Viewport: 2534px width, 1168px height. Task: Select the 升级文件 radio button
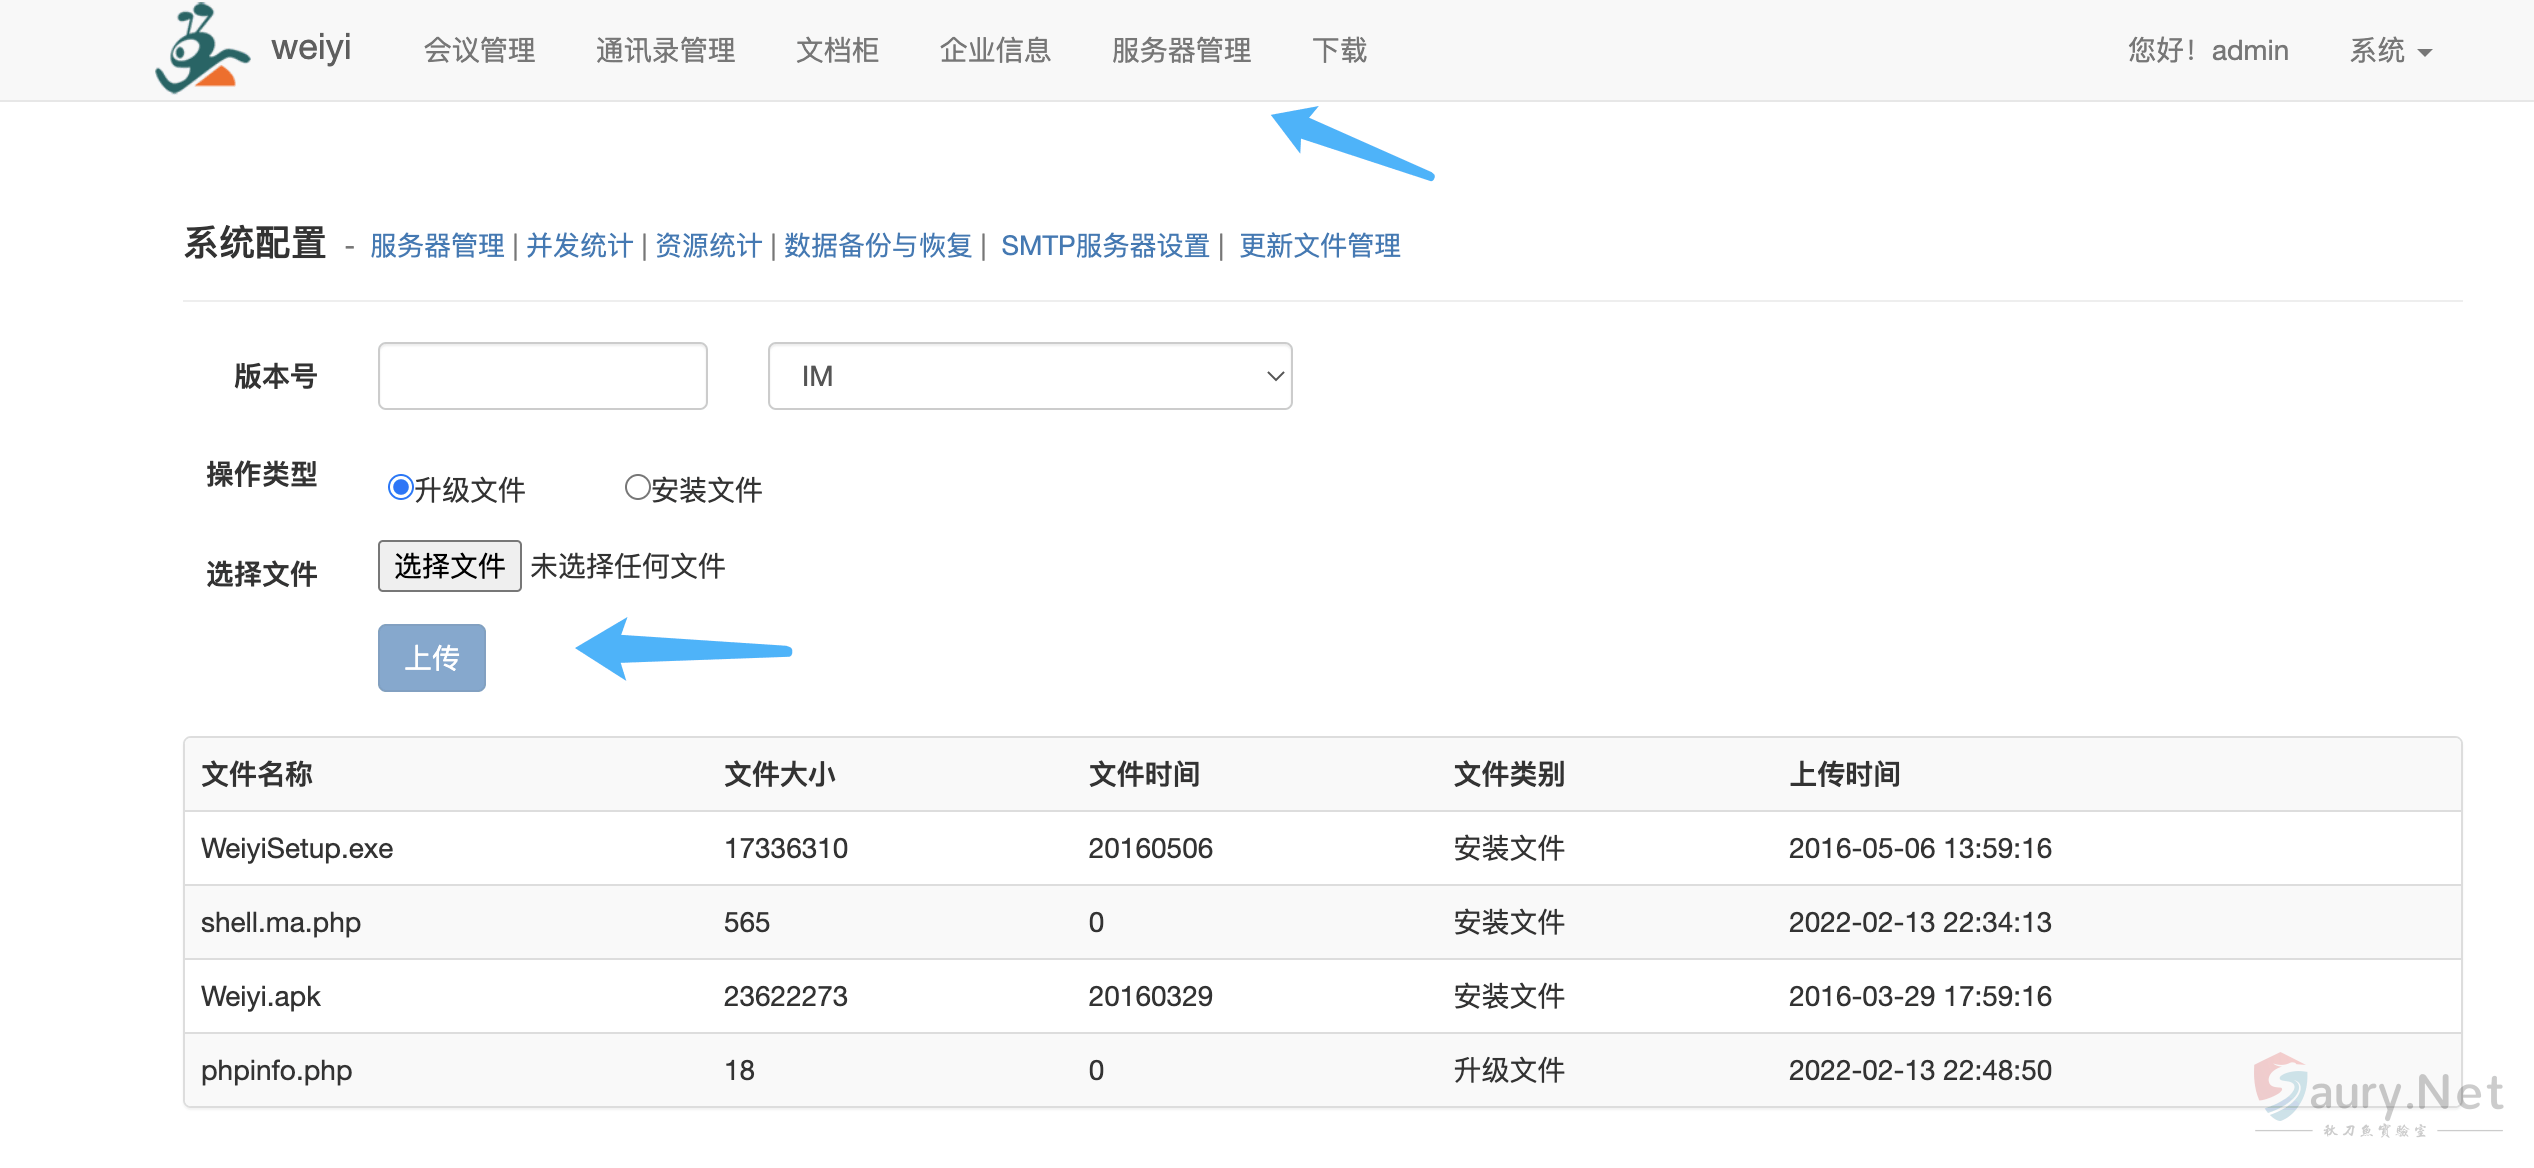400,487
